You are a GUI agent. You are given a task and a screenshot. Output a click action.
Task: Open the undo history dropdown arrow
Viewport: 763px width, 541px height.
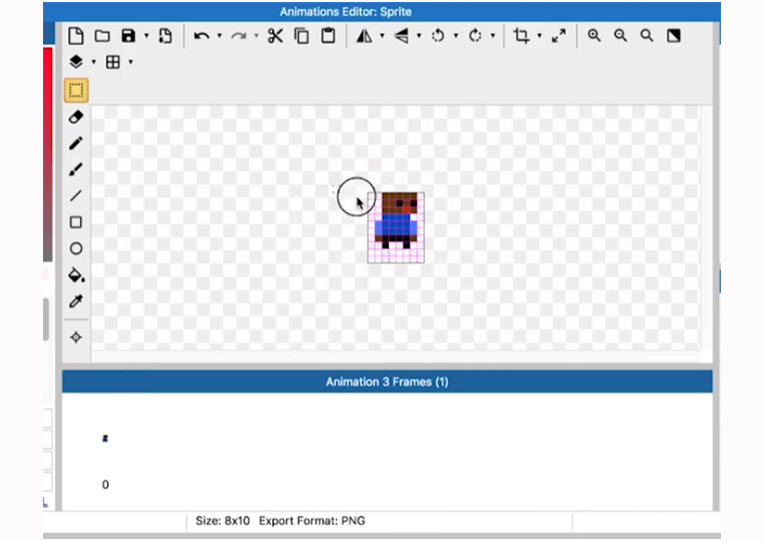(x=219, y=36)
